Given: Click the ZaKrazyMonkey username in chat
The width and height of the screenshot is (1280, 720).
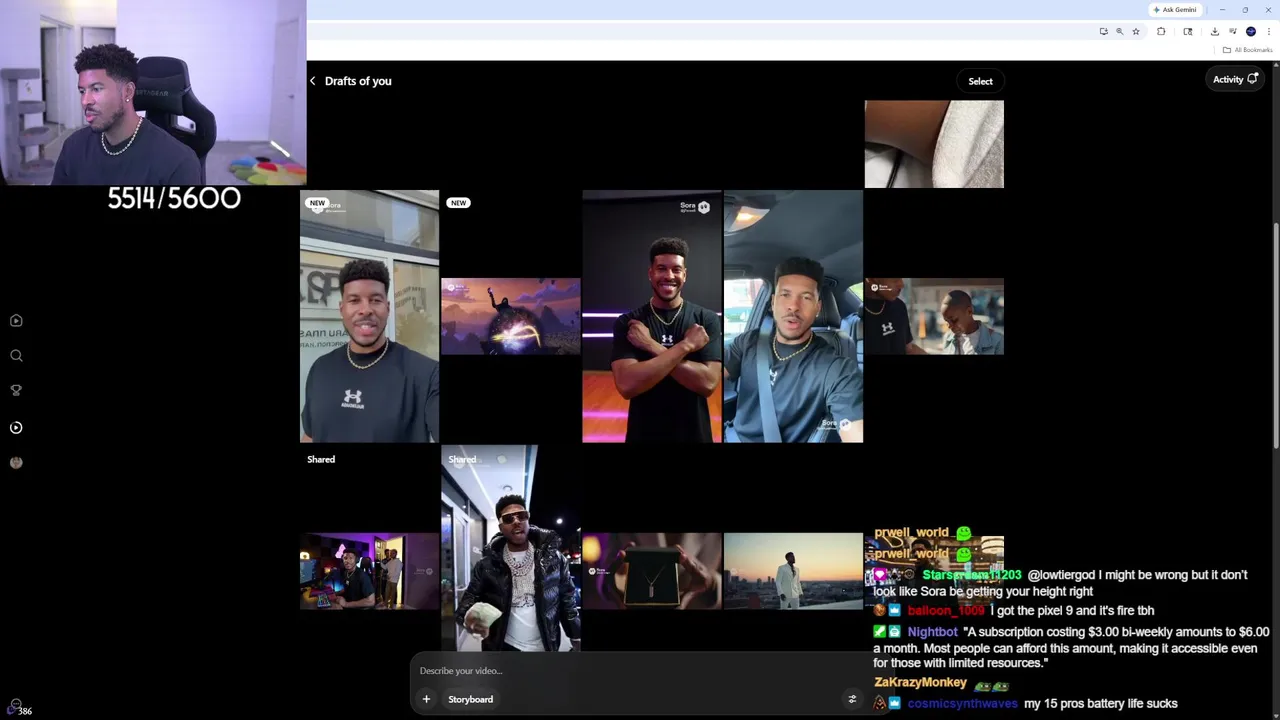Looking at the screenshot, I should pyautogui.click(x=920, y=682).
